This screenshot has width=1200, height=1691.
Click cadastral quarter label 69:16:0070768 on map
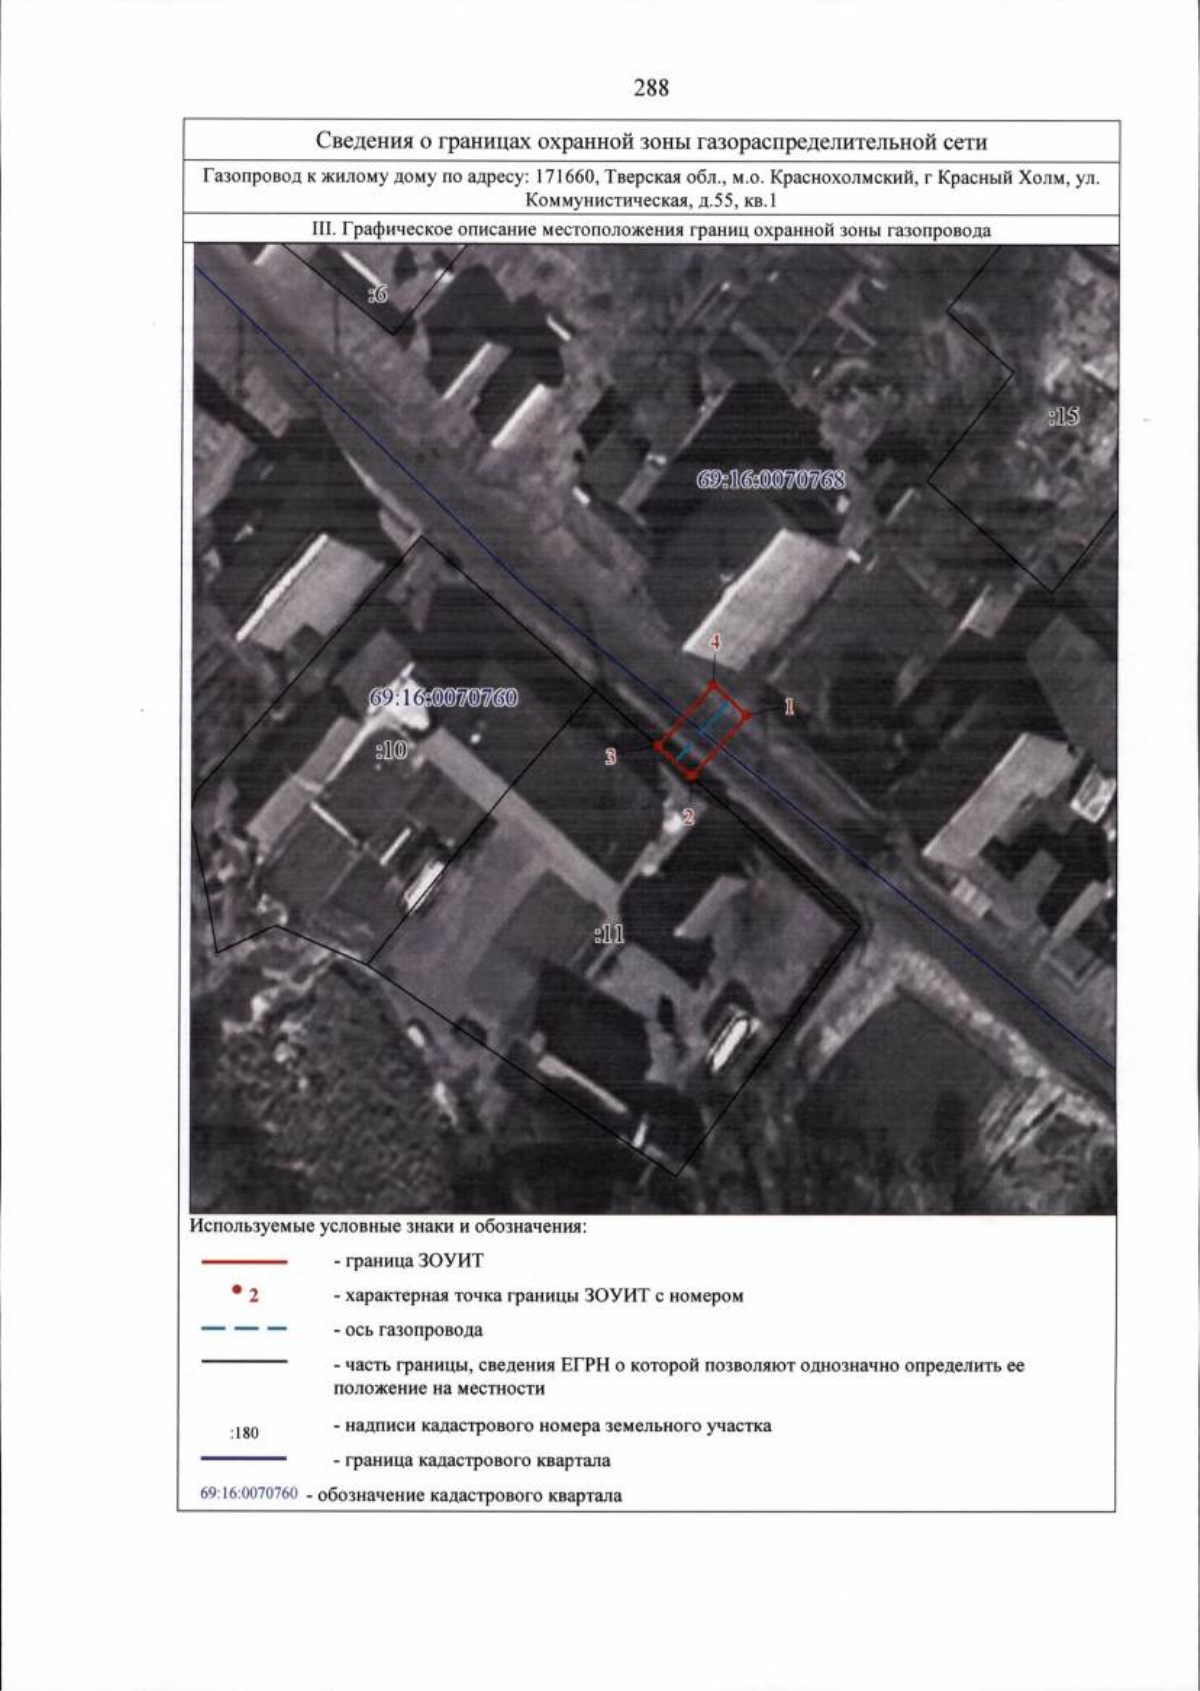[x=770, y=479]
